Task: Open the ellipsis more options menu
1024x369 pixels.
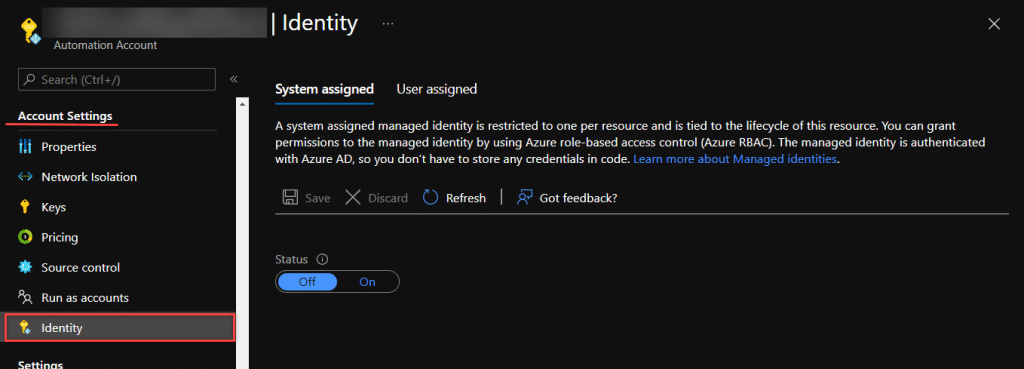Action: [x=388, y=24]
